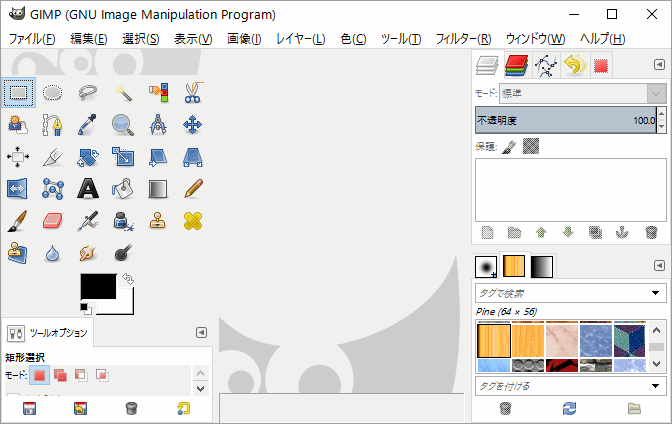
Task: Select the Shear tool
Action: pyautogui.click(x=158, y=157)
